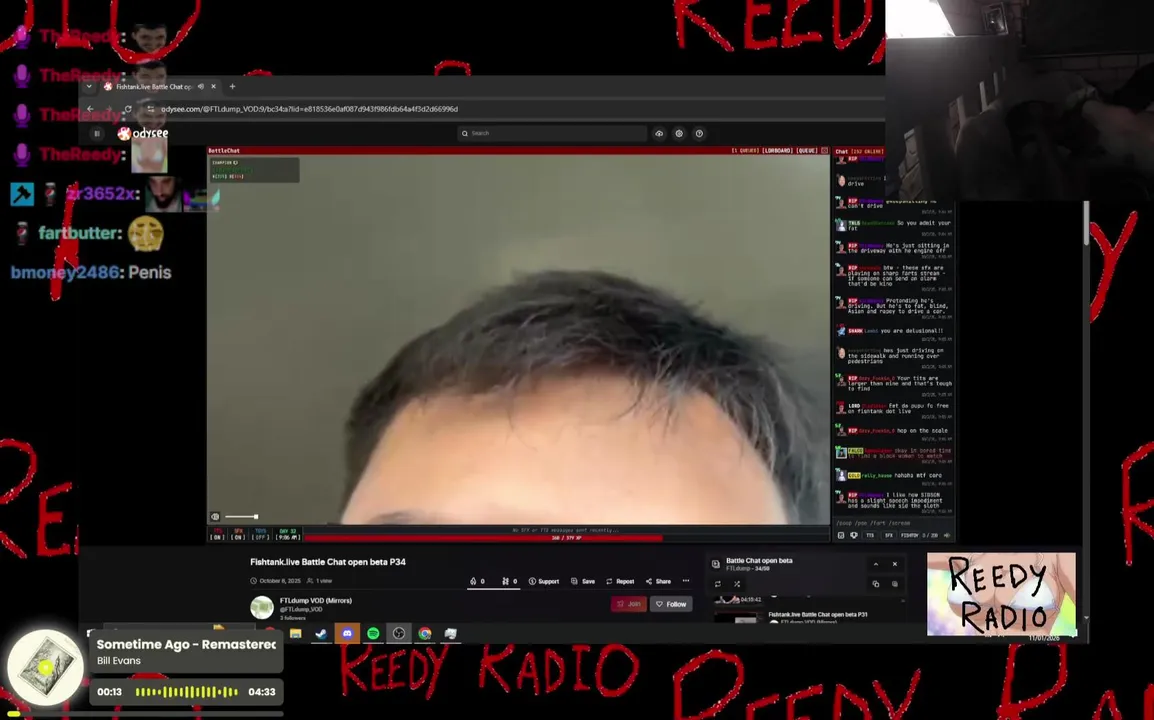Image resolution: width=1154 pixels, height=720 pixels.
Task: Open the FTLdump VOD (Mirrors) channel link
Action: pyautogui.click(x=316, y=601)
